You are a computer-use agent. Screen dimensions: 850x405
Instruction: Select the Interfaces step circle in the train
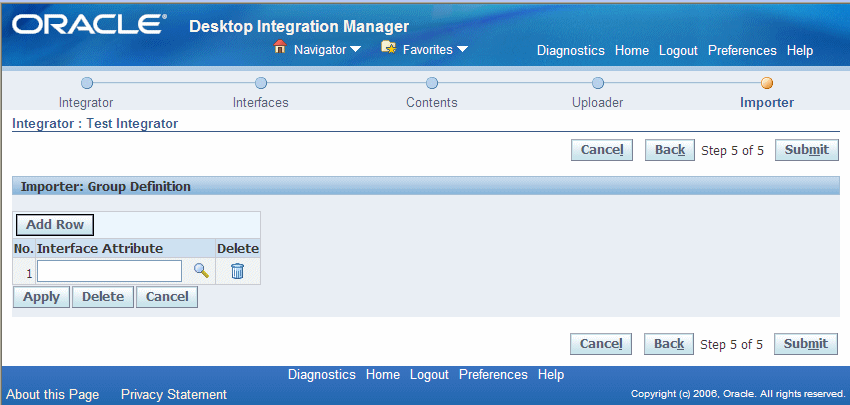coord(261,83)
